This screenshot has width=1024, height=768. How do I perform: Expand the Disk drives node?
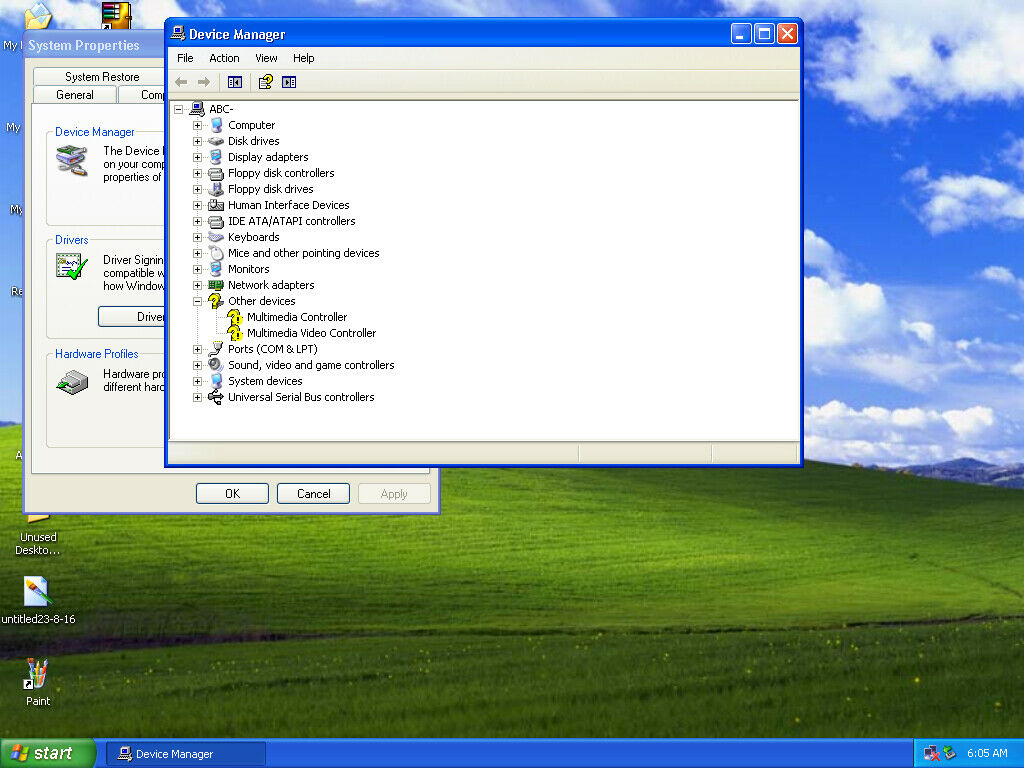pos(197,141)
